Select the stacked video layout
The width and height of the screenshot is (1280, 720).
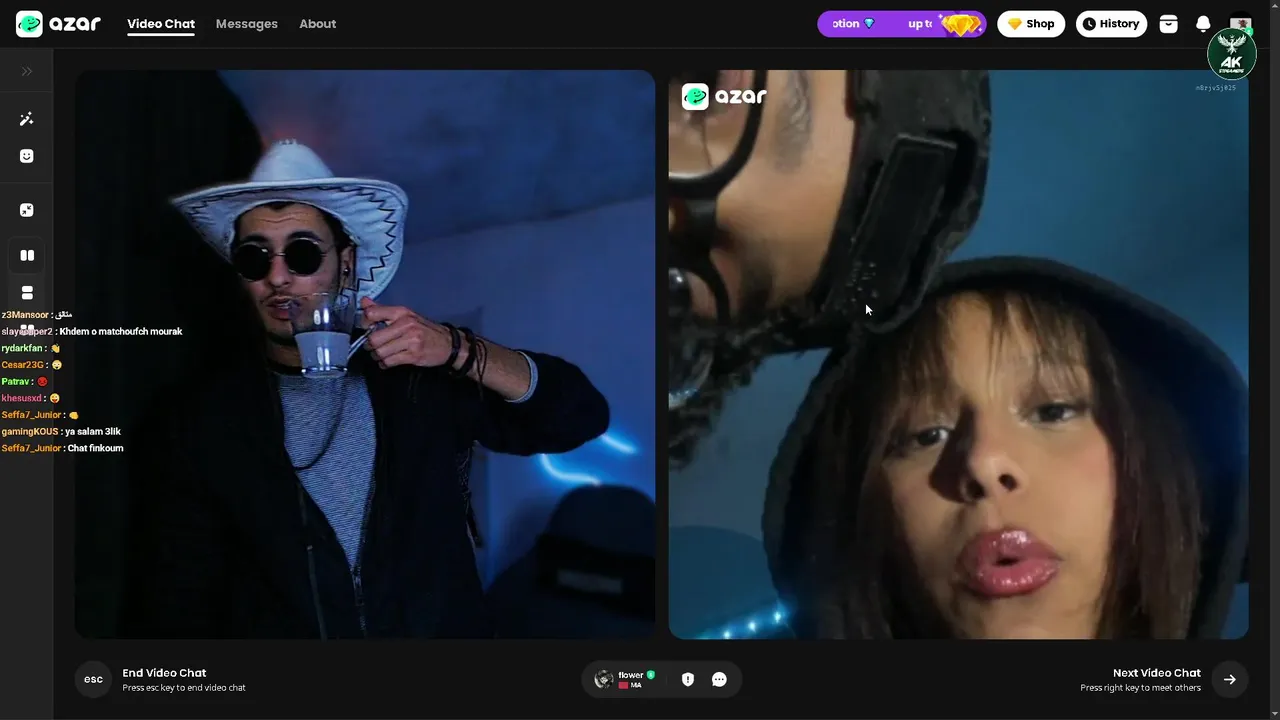click(x=27, y=293)
